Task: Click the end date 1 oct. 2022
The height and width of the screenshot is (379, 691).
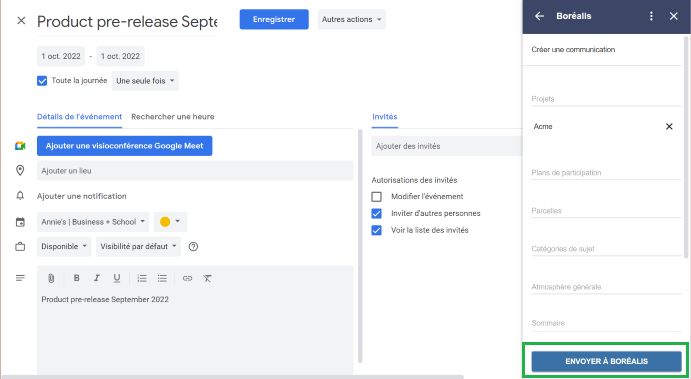Action: pos(120,56)
